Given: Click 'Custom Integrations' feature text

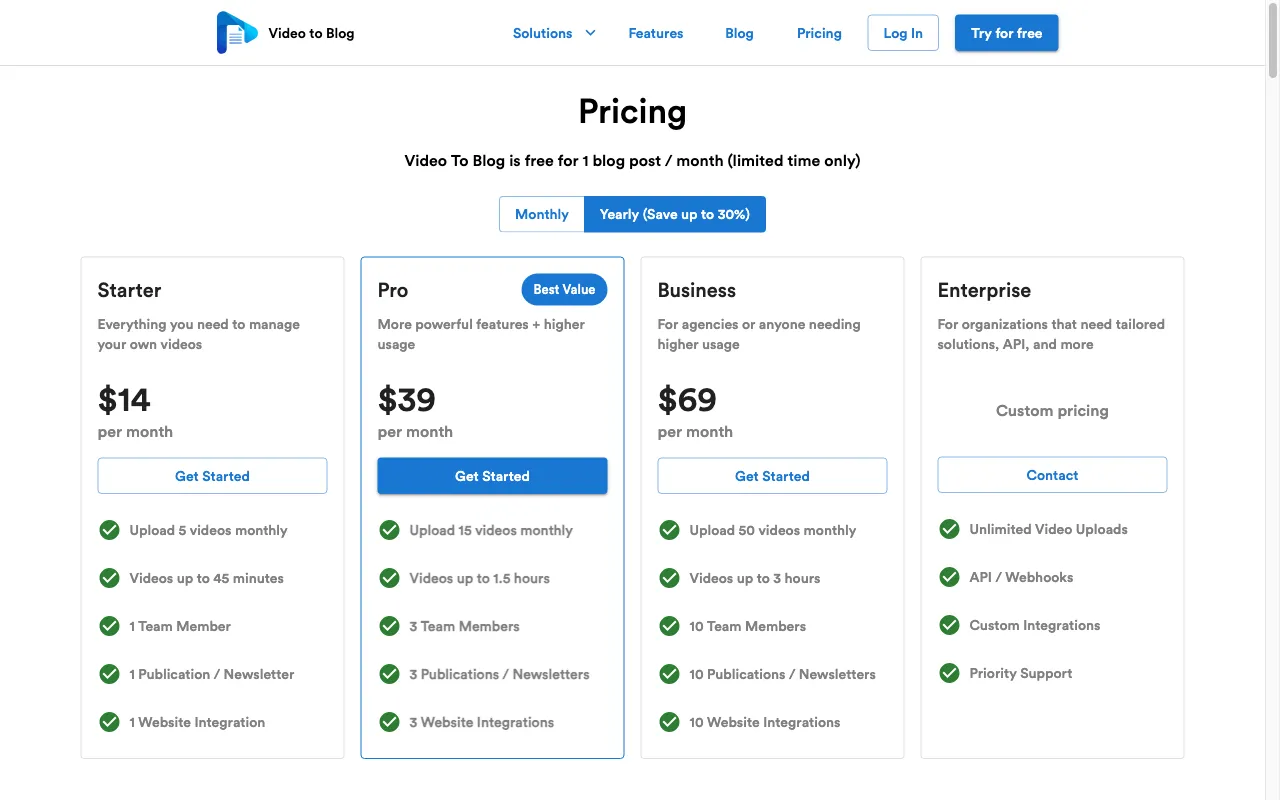Looking at the screenshot, I should (x=1034, y=625).
